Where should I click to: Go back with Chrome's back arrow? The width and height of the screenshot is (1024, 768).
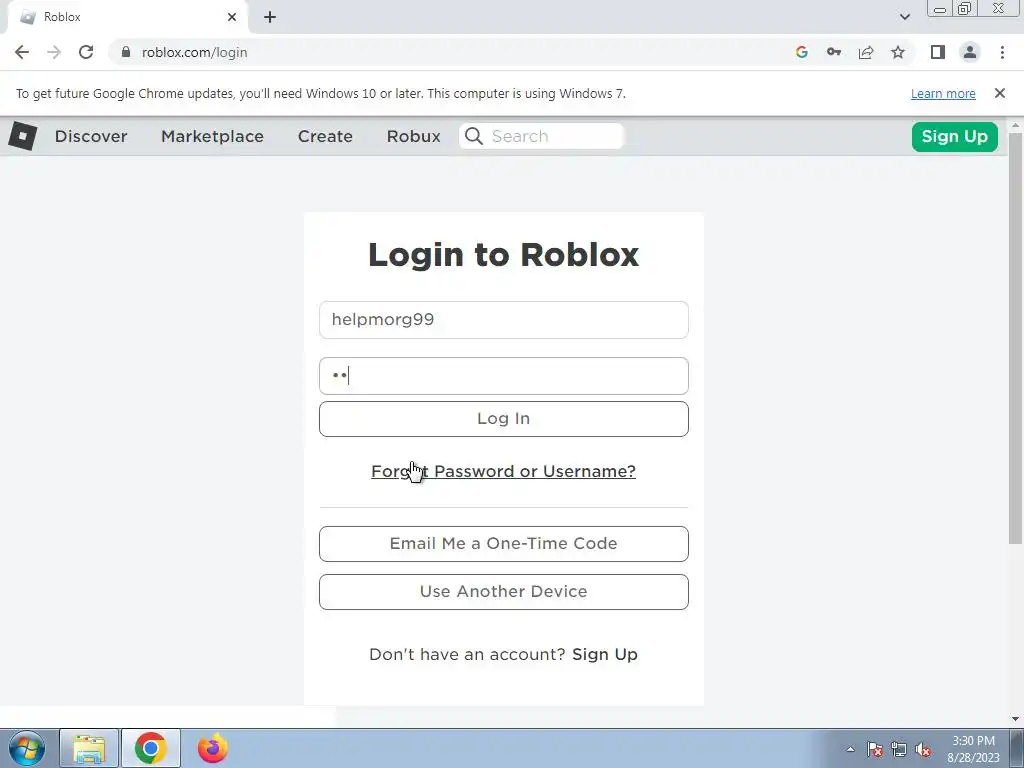pyautogui.click(x=22, y=52)
